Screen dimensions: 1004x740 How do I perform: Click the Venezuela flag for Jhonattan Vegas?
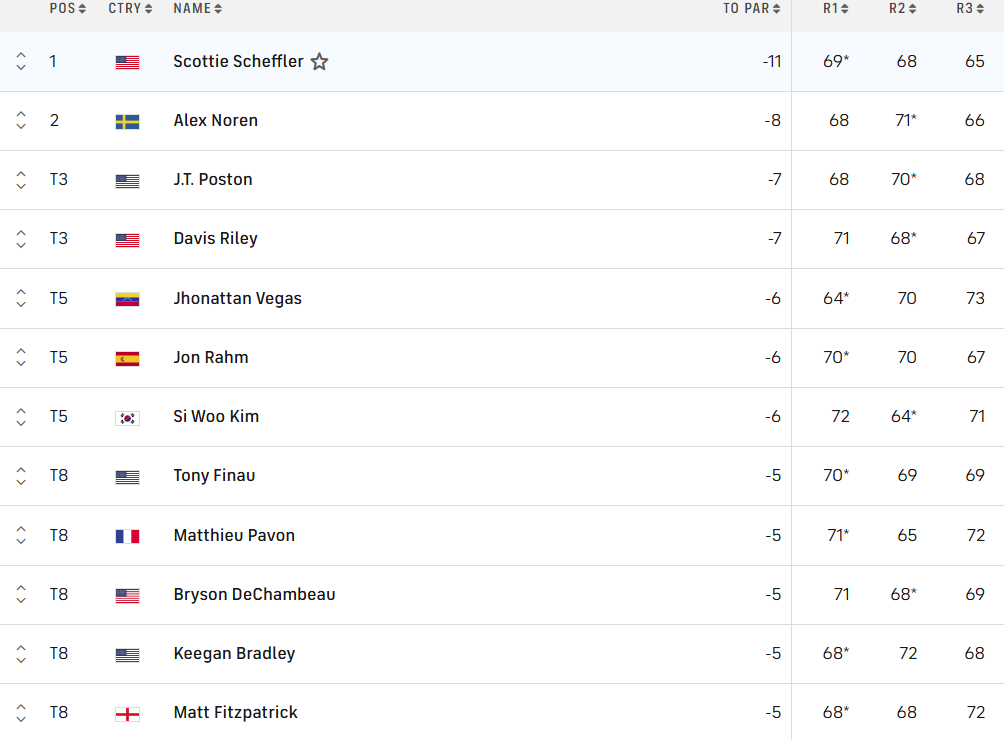tap(126, 298)
